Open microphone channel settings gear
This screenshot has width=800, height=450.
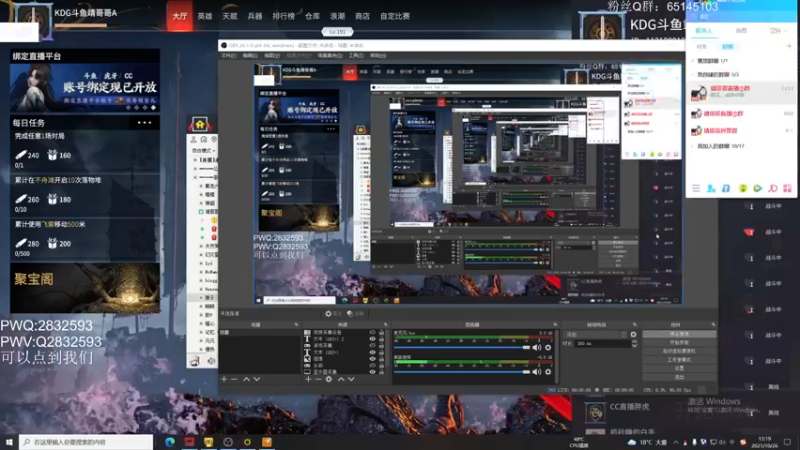pyautogui.click(x=548, y=347)
